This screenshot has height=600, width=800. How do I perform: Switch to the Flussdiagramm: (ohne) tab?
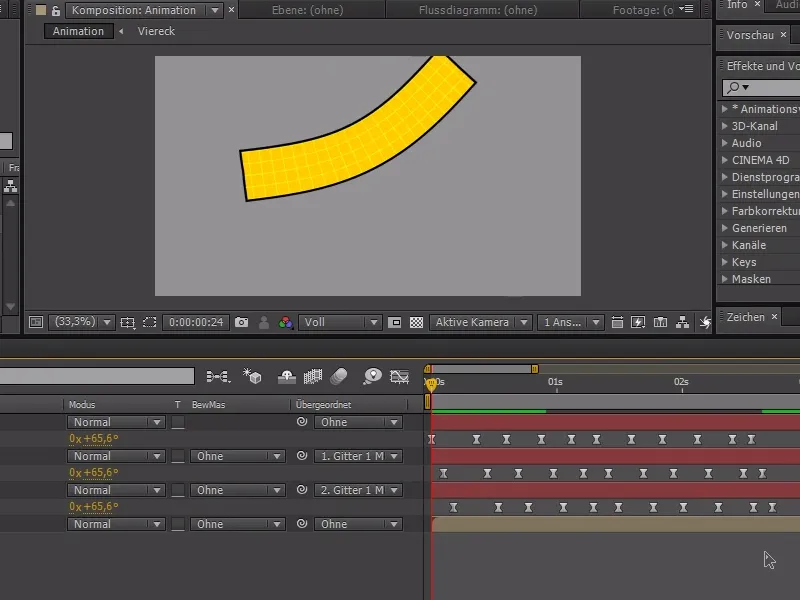coord(478,10)
